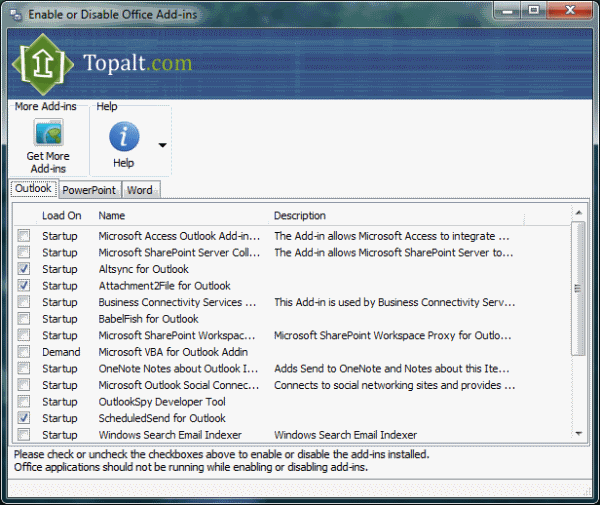
Task: Switch to the Outlook tab
Action: coord(34,188)
